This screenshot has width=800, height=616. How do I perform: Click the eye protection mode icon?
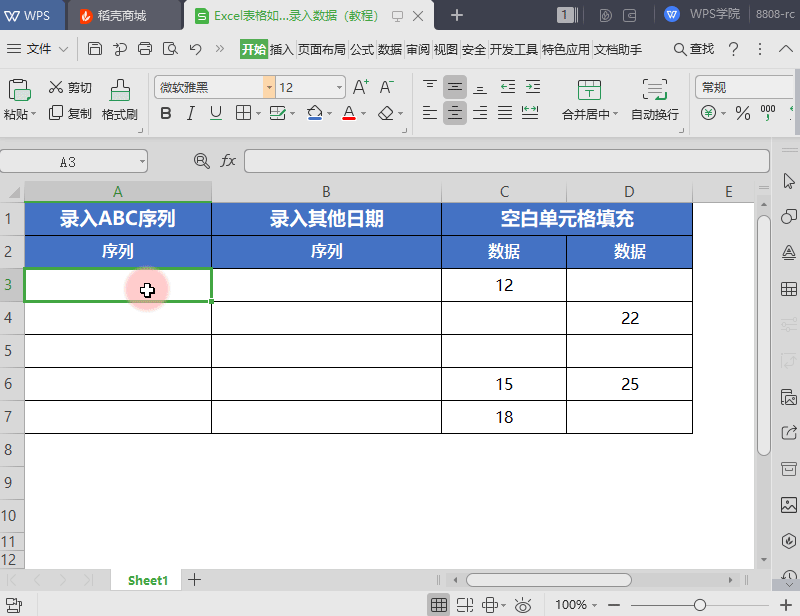click(x=521, y=605)
